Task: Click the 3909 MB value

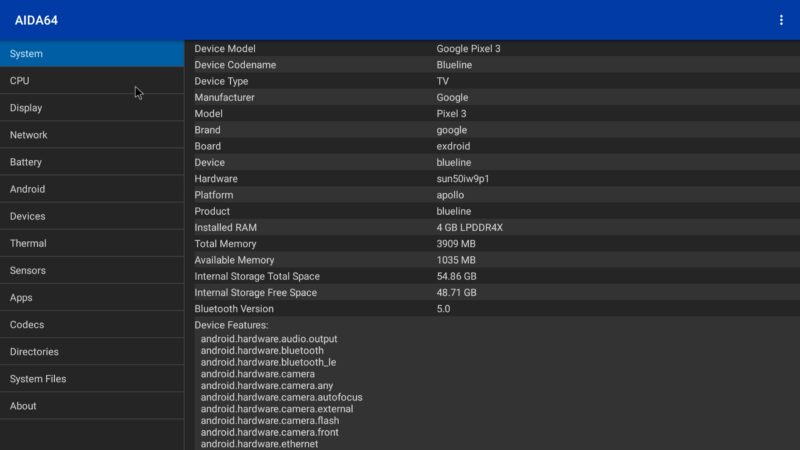Action: tap(456, 244)
